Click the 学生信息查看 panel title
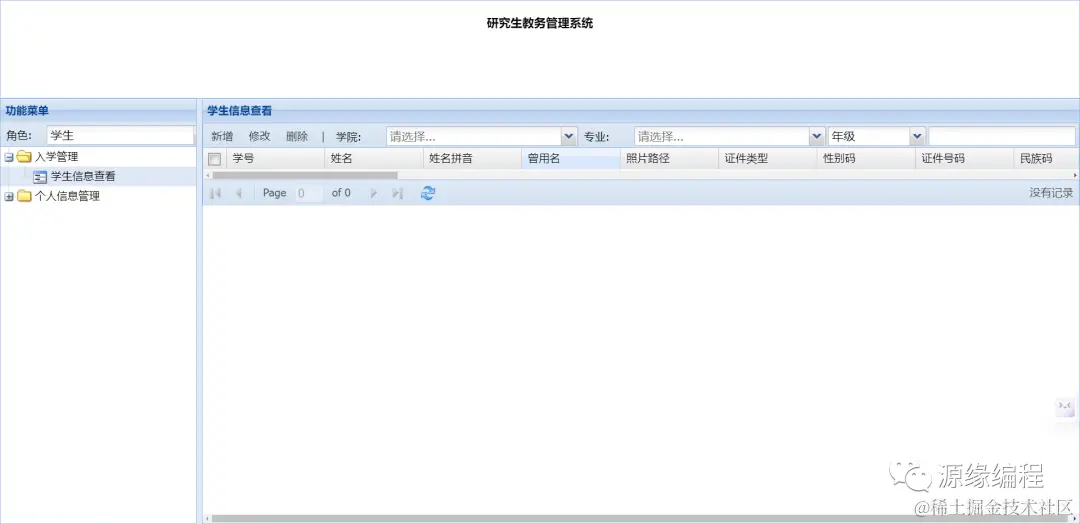This screenshot has height=524, width=1080. [x=240, y=110]
